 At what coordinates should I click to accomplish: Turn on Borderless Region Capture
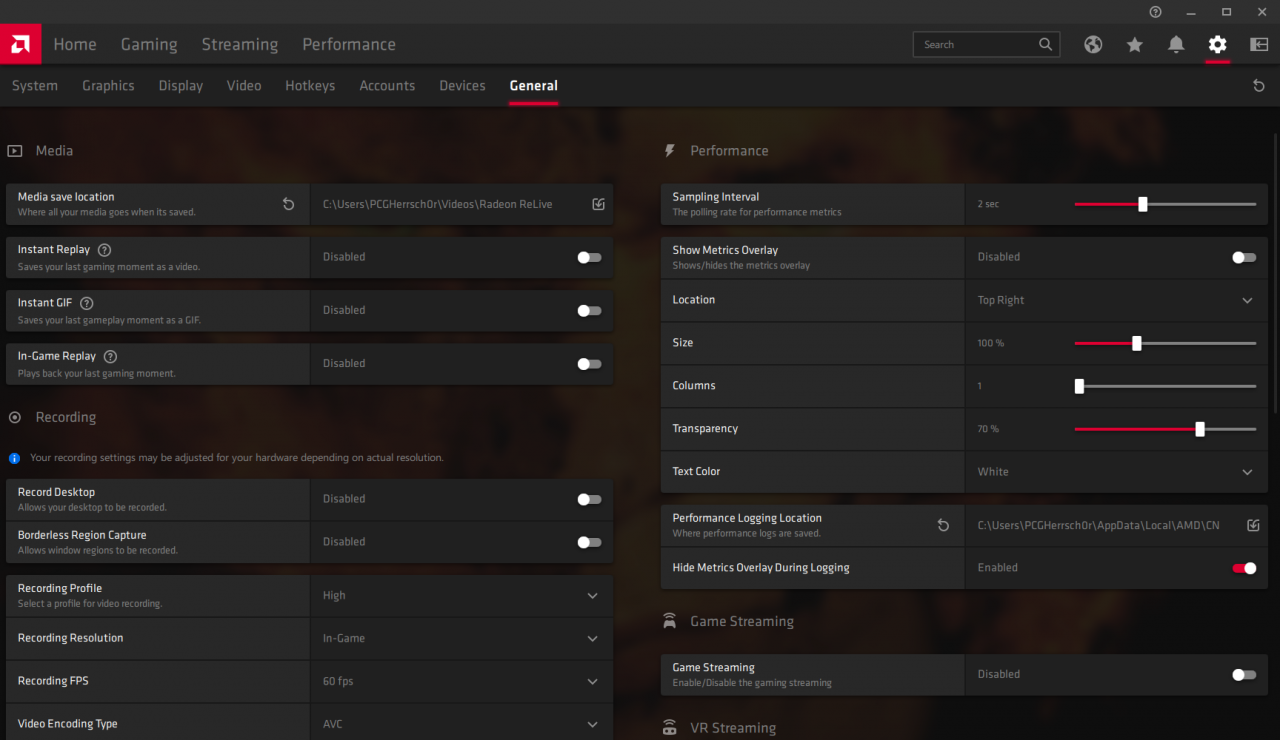590,542
